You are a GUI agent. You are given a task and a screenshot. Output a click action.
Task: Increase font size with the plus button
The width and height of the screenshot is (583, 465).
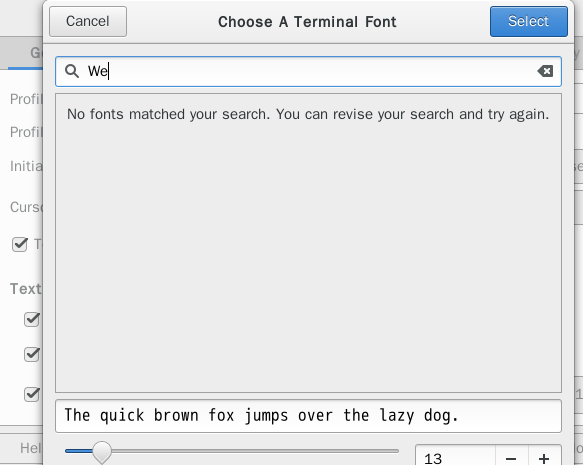(544, 458)
